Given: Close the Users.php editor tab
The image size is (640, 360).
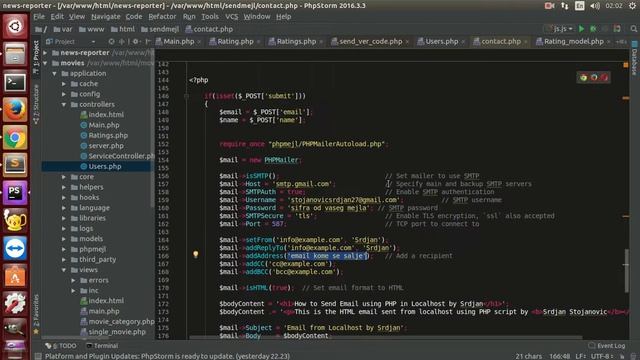Looking at the screenshot, I should click(463, 42).
